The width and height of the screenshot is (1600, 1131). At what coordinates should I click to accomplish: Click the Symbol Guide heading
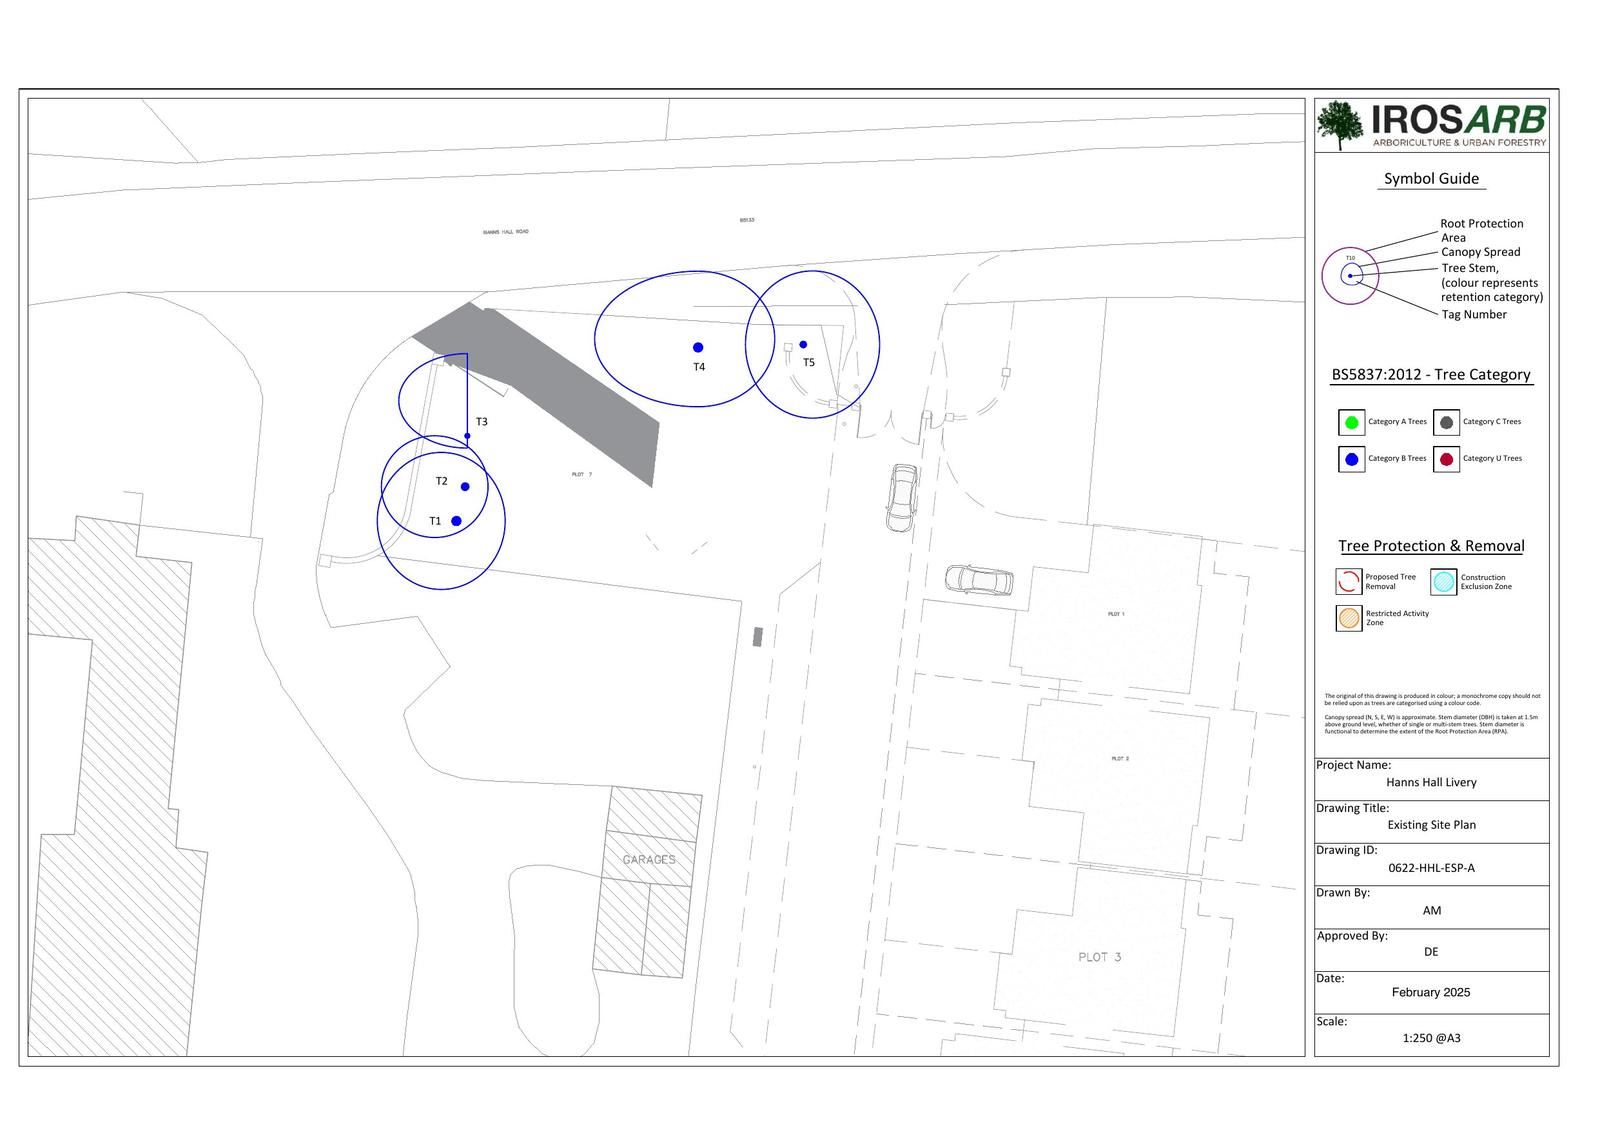coord(1431,179)
